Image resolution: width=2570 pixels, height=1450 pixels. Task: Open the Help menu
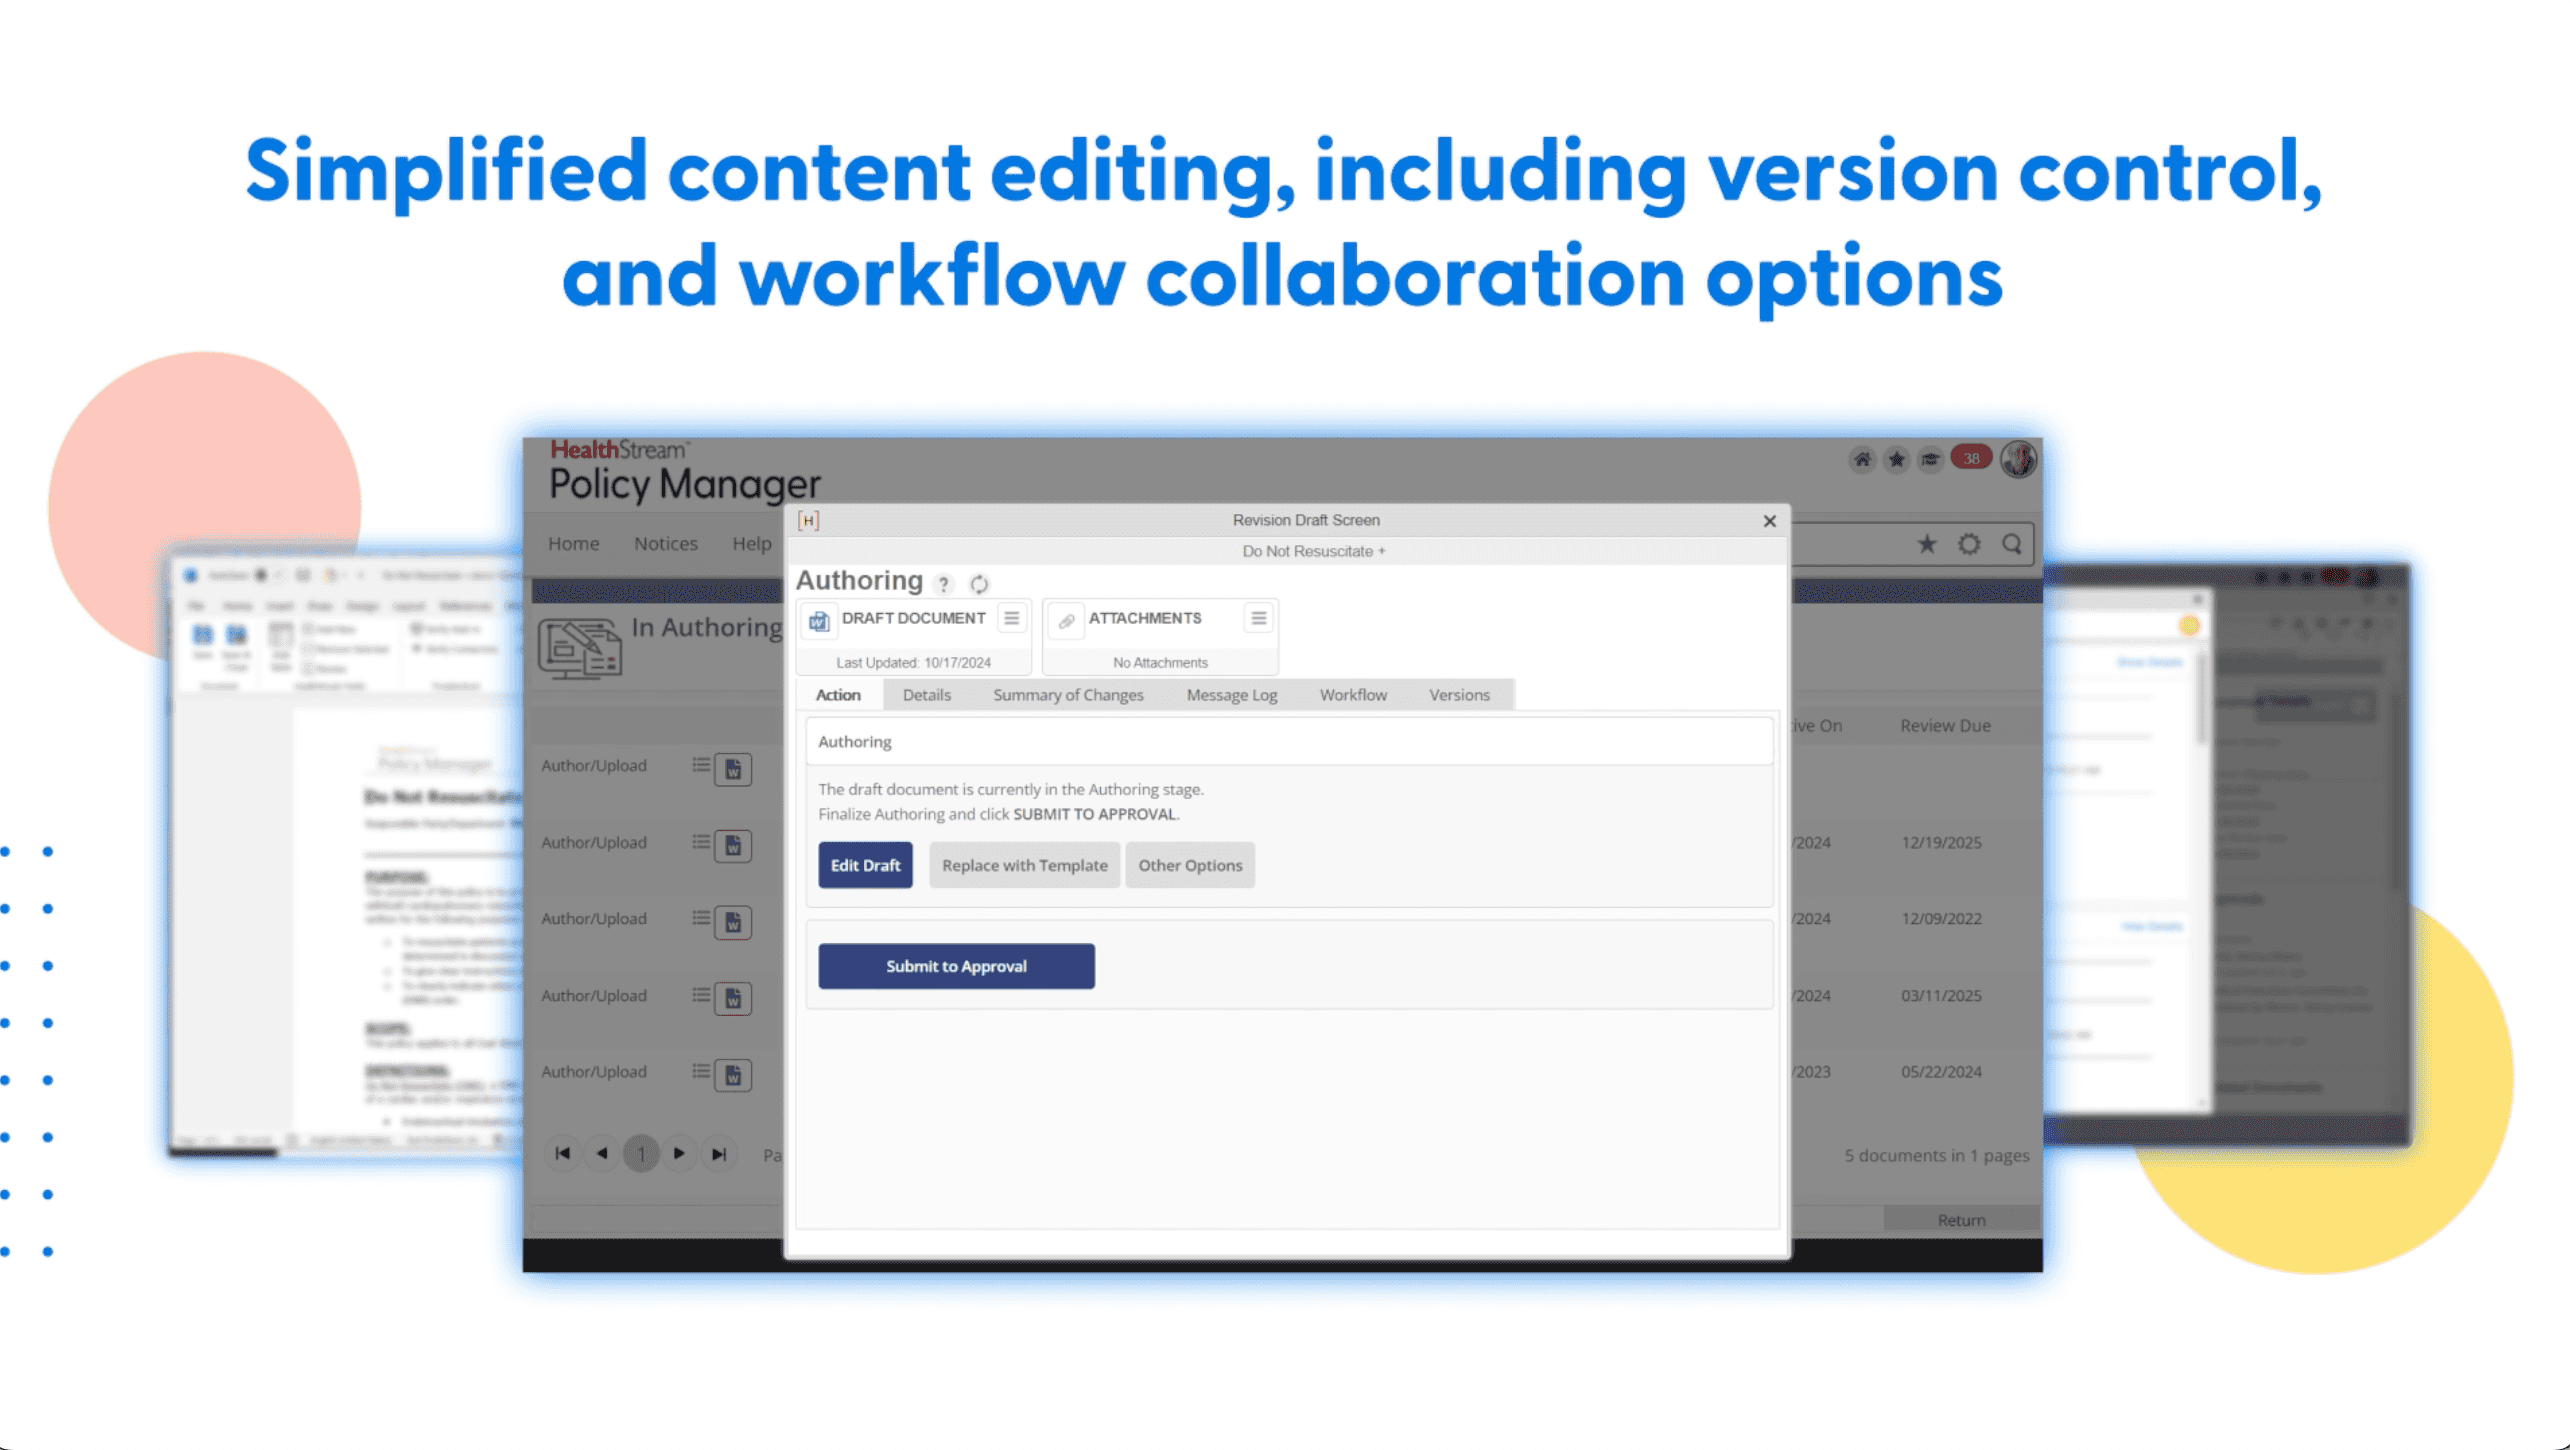(752, 544)
